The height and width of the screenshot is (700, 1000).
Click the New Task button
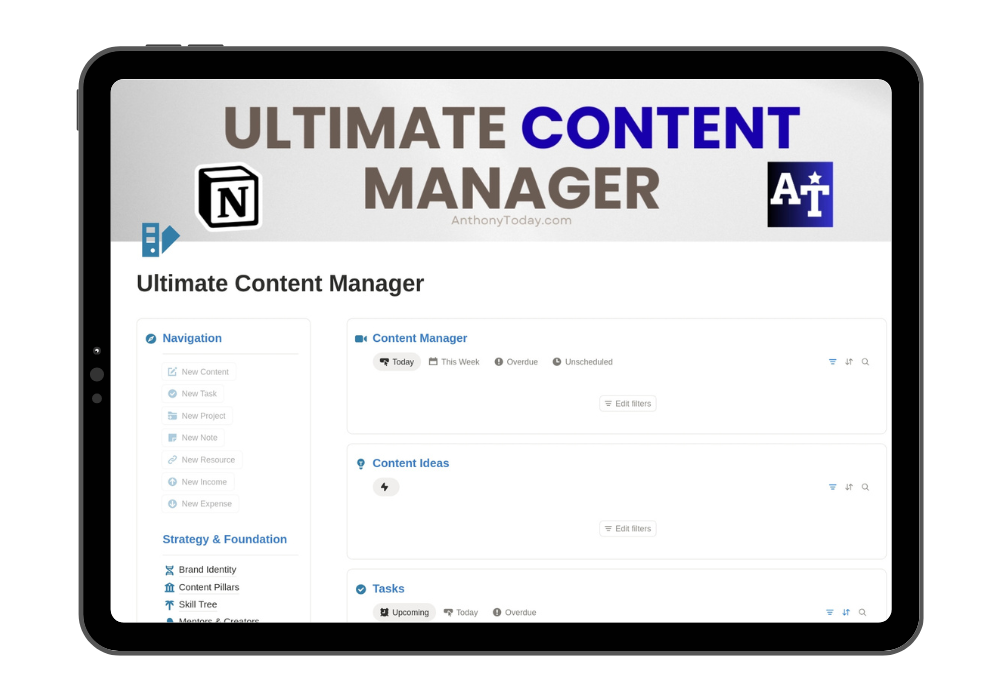[x=193, y=393]
